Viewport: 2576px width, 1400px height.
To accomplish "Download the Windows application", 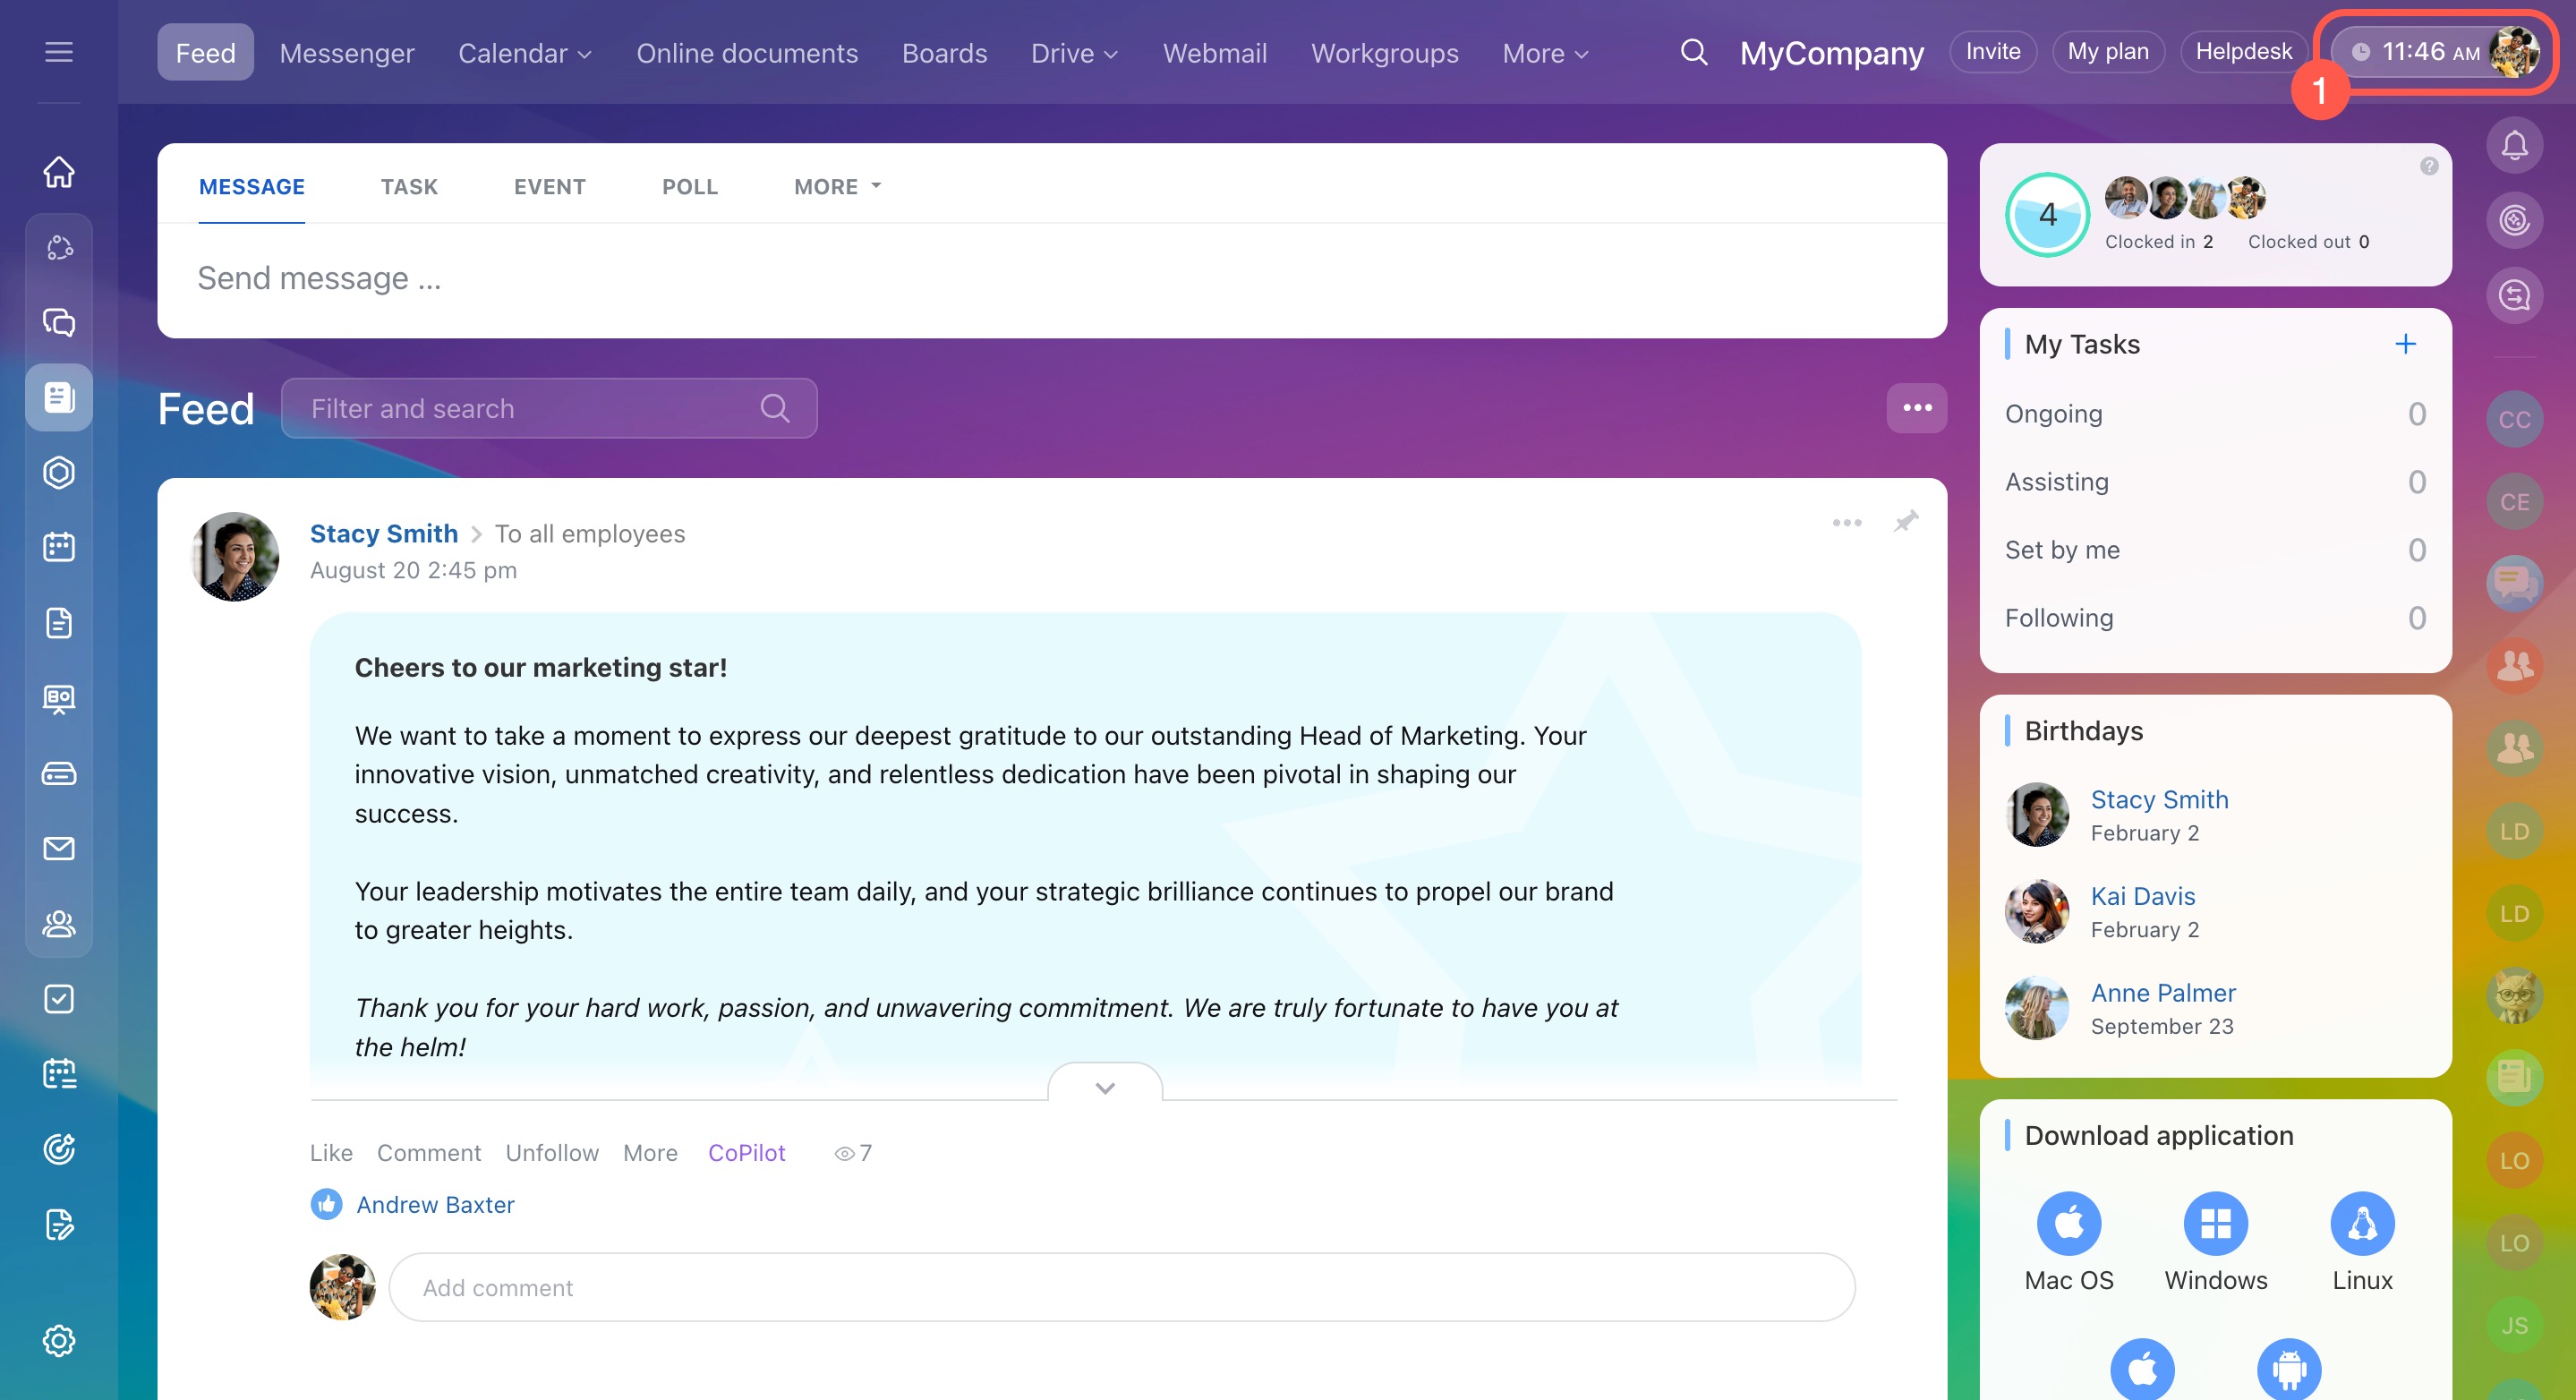I will coord(2215,1223).
